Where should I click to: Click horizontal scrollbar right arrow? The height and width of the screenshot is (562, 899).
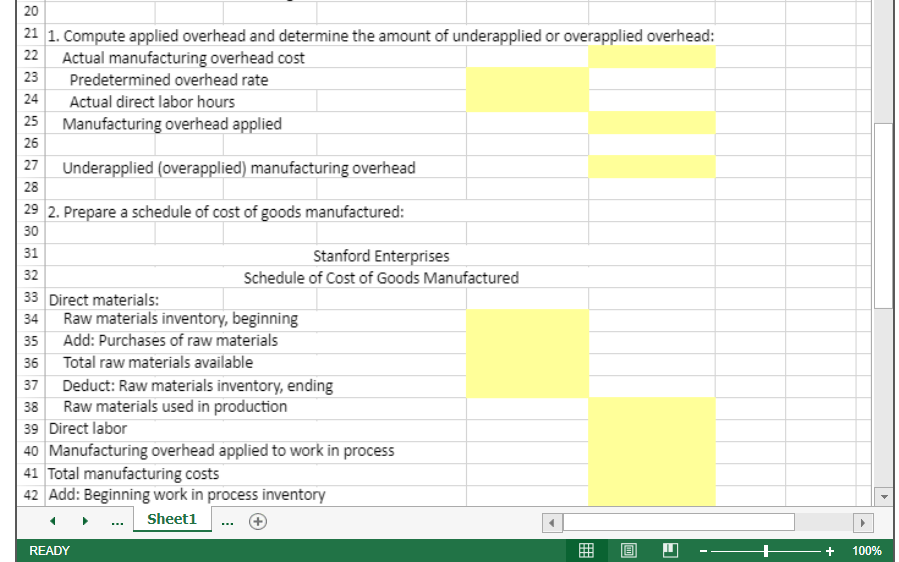click(x=862, y=522)
